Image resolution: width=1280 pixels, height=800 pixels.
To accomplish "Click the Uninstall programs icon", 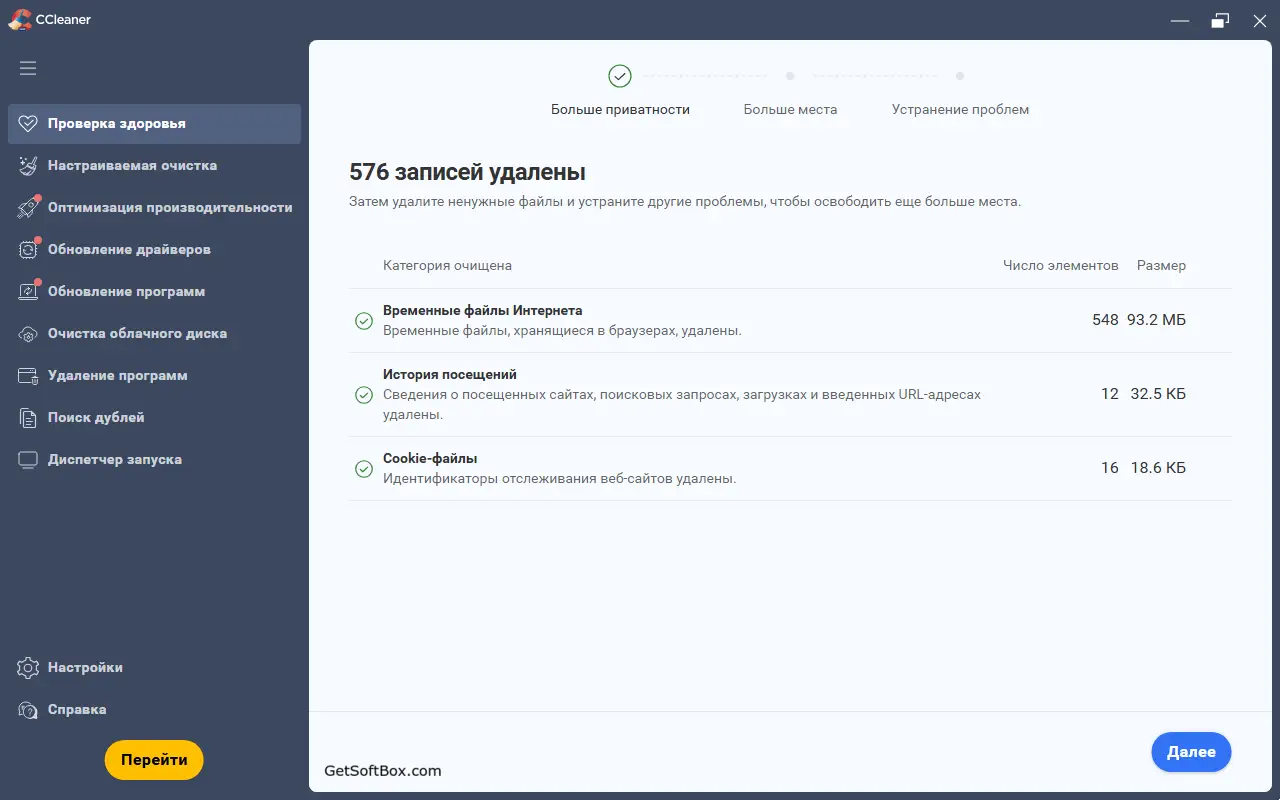I will [x=28, y=376].
